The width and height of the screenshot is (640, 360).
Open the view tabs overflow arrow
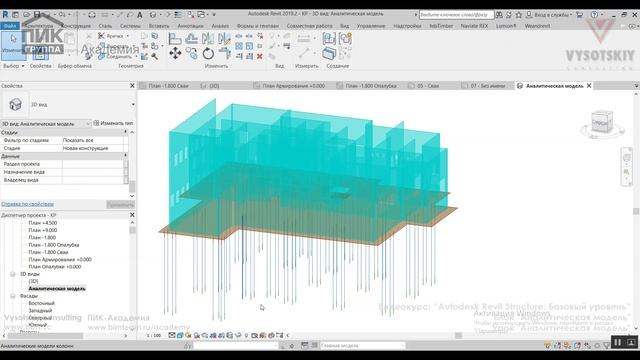click(636, 86)
